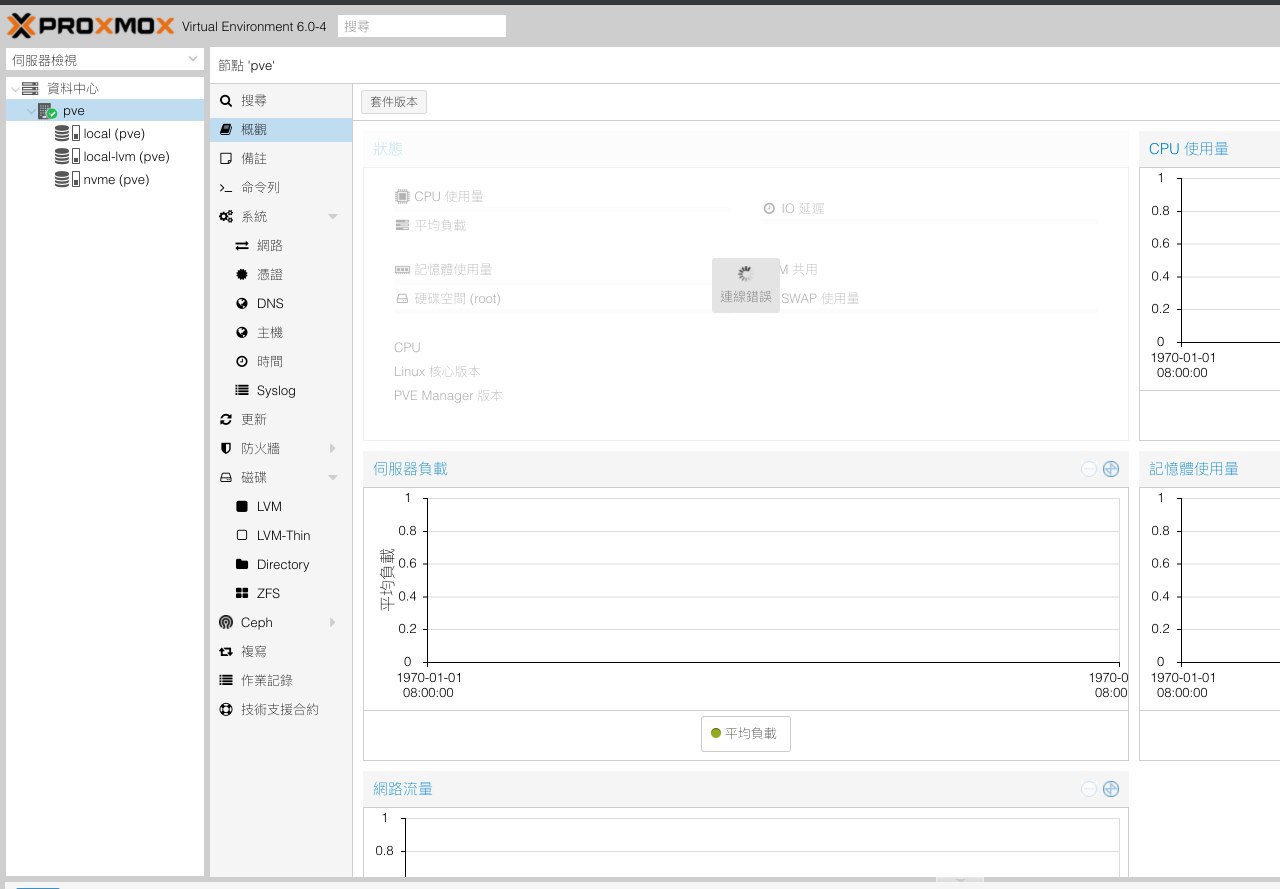Focus the top search field
The width and height of the screenshot is (1280, 889).
pyautogui.click(x=422, y=26)
